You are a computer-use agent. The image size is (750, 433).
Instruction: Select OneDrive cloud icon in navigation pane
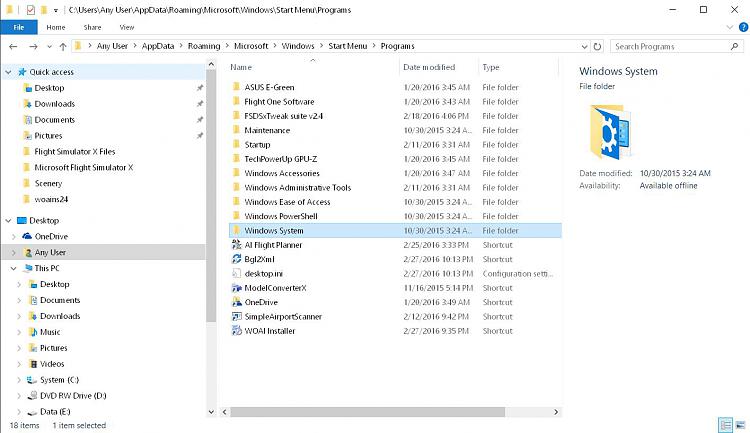pyautogui.click(x=27, y=236)
